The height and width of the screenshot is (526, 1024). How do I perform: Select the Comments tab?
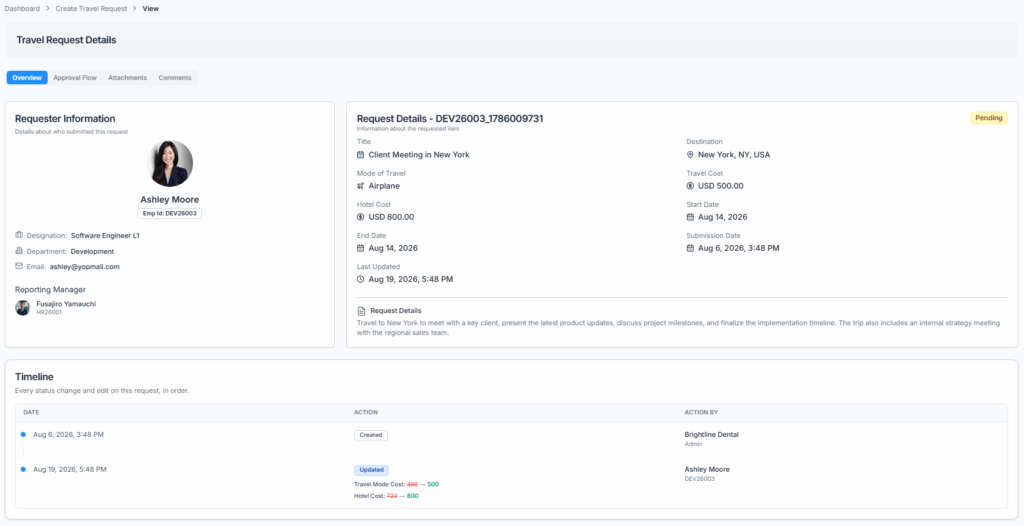click(x=175, y=78)
